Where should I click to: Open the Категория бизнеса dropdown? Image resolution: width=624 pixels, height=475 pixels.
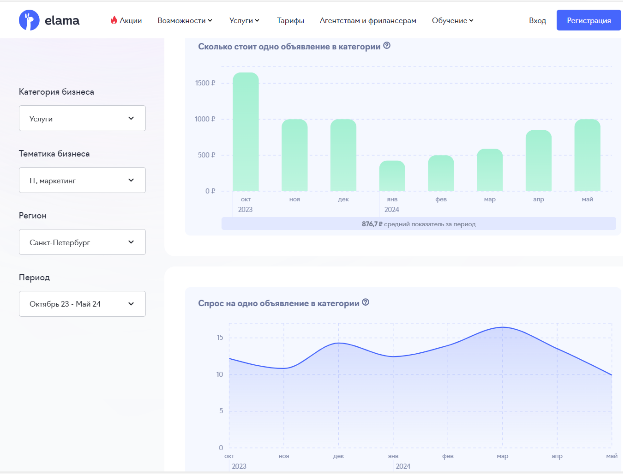click(82, 118)
